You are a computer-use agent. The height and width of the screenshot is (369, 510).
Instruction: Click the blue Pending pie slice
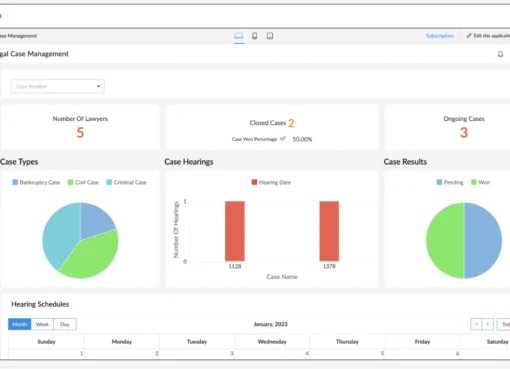[483, 240]
